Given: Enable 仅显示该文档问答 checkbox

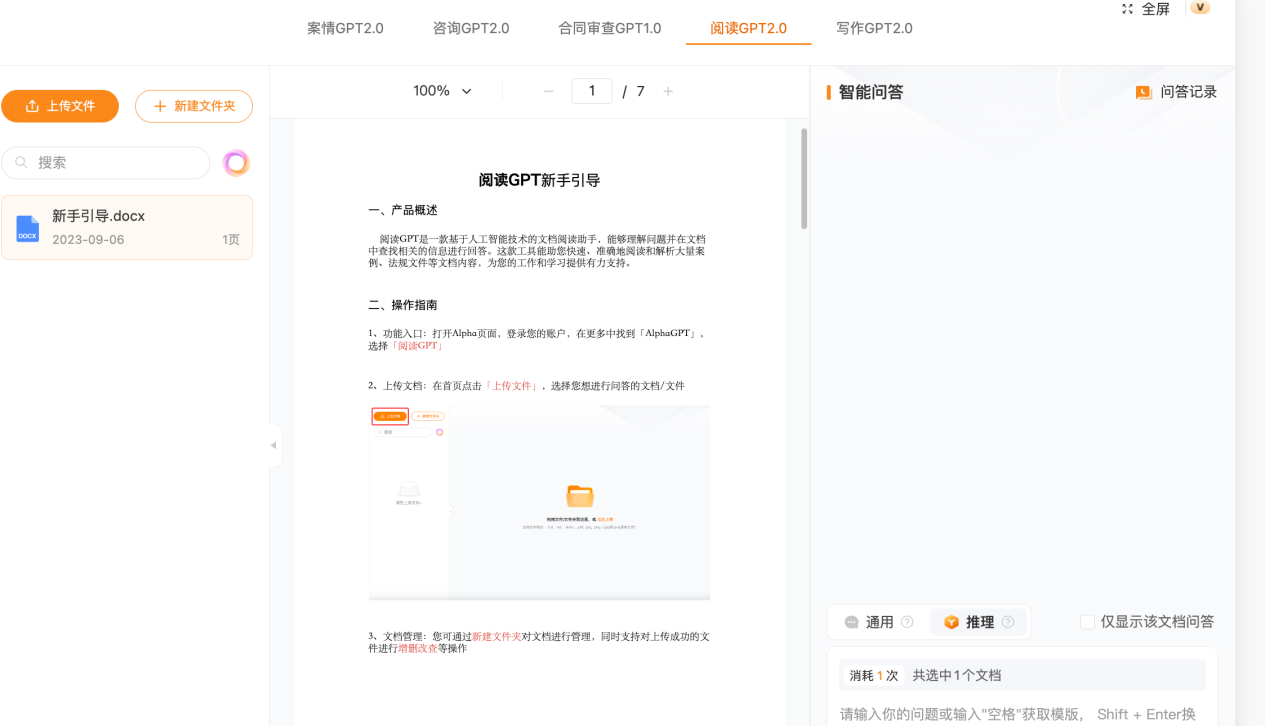Looking at the screenshot, I should click(1088, 622).
